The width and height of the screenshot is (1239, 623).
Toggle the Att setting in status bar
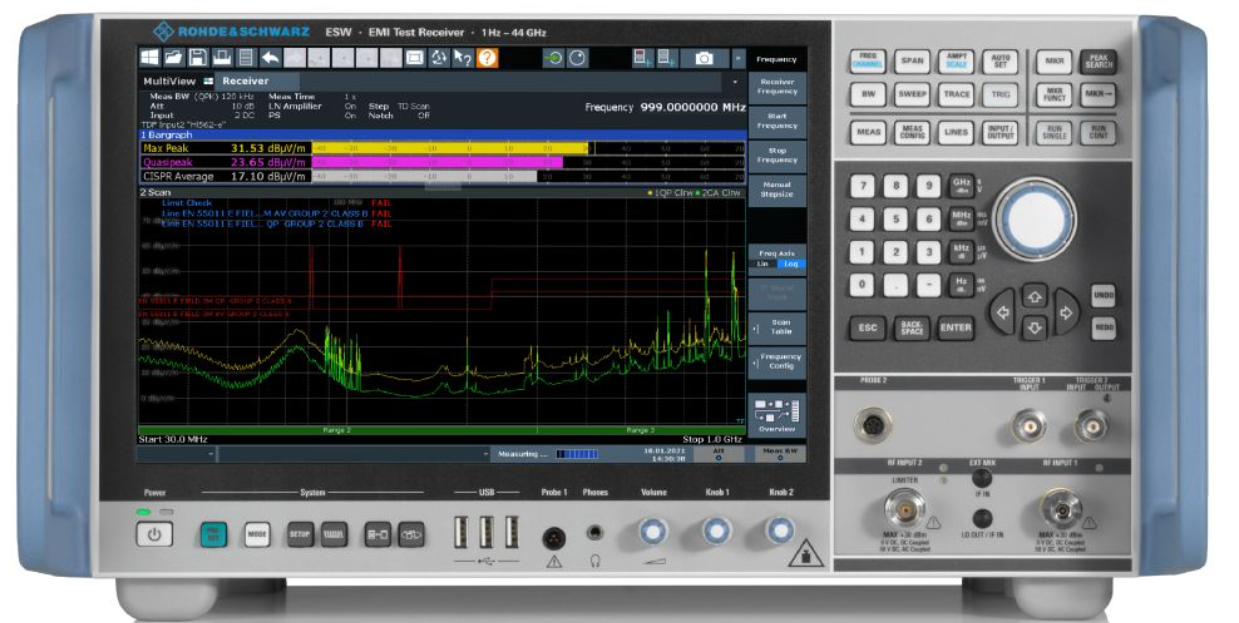(x=717, y=454)
